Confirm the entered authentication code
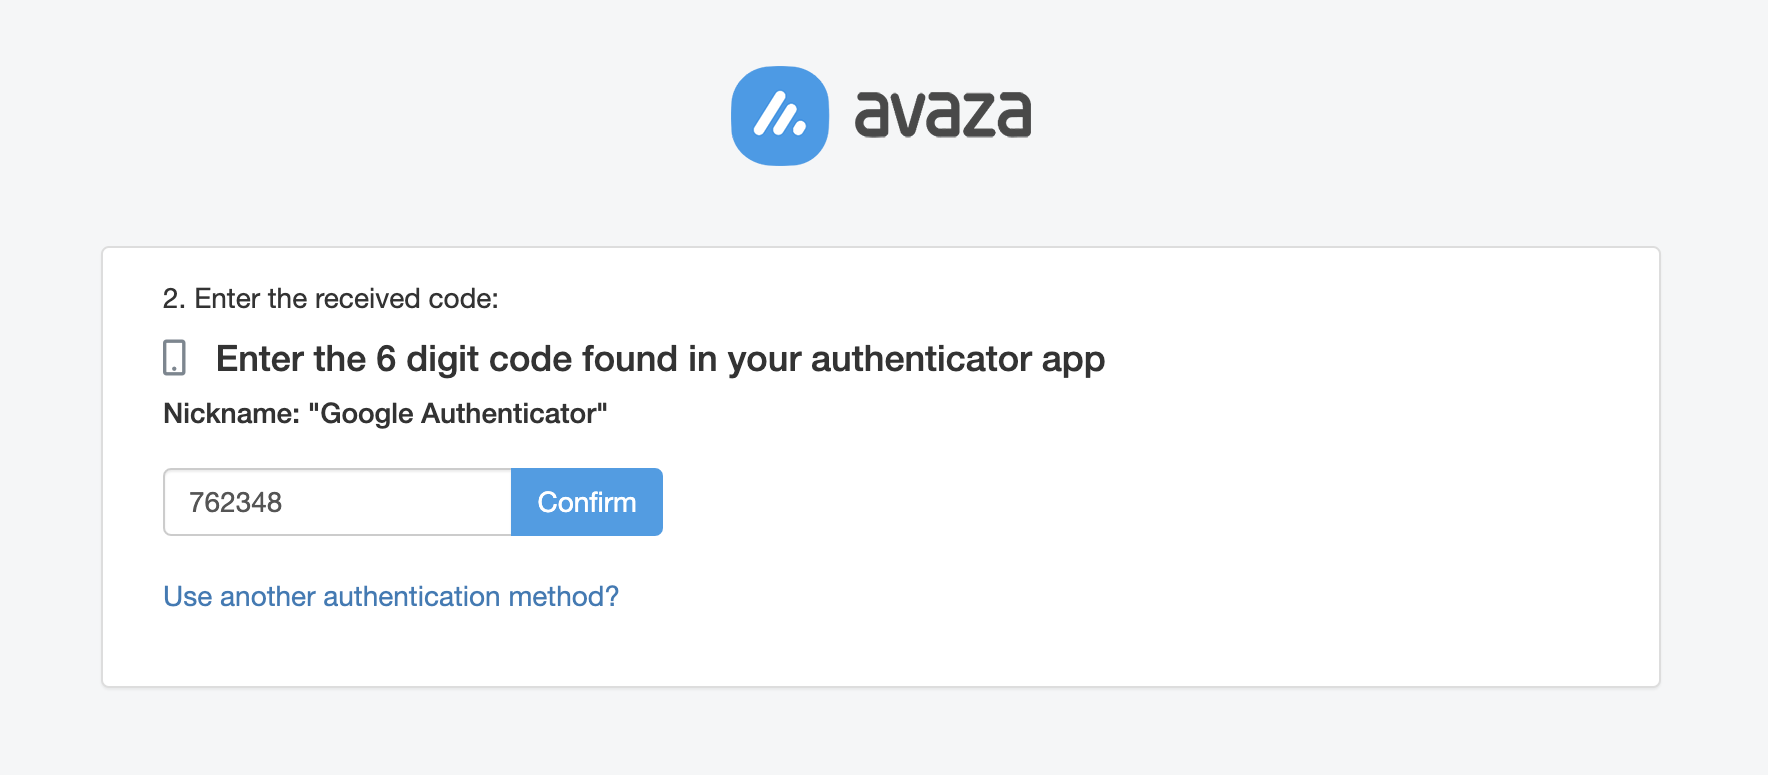The width and height of the screenshot is (1768, 775). point(587,502)
